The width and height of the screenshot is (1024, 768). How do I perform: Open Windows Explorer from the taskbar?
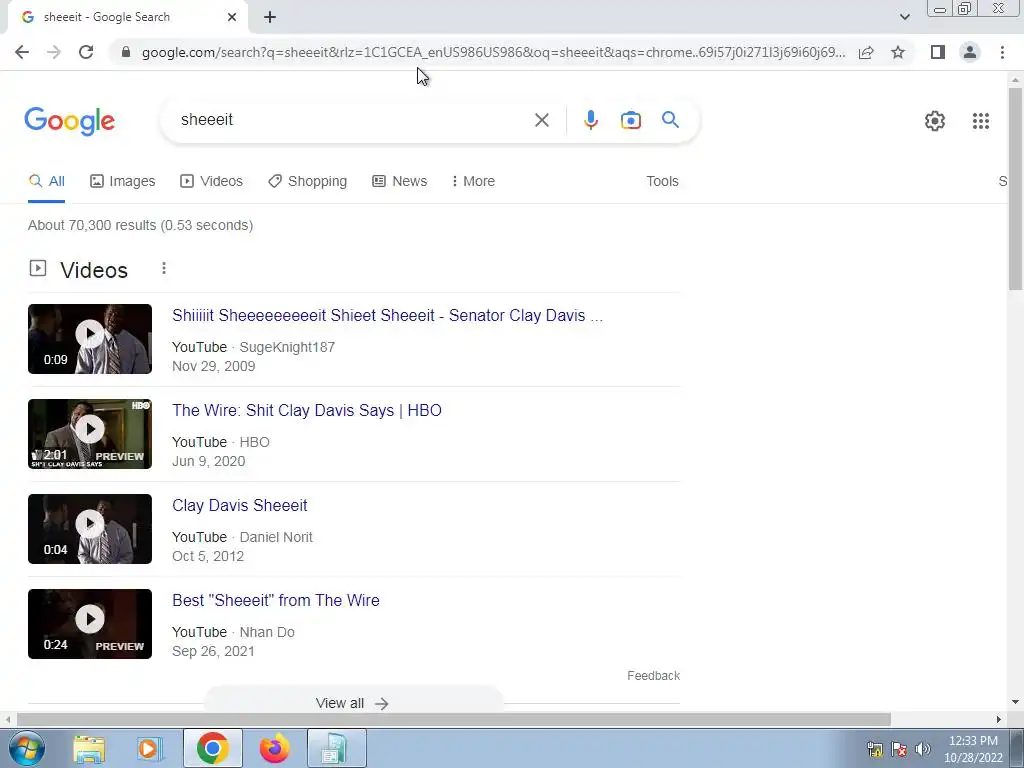coord(89,749)
